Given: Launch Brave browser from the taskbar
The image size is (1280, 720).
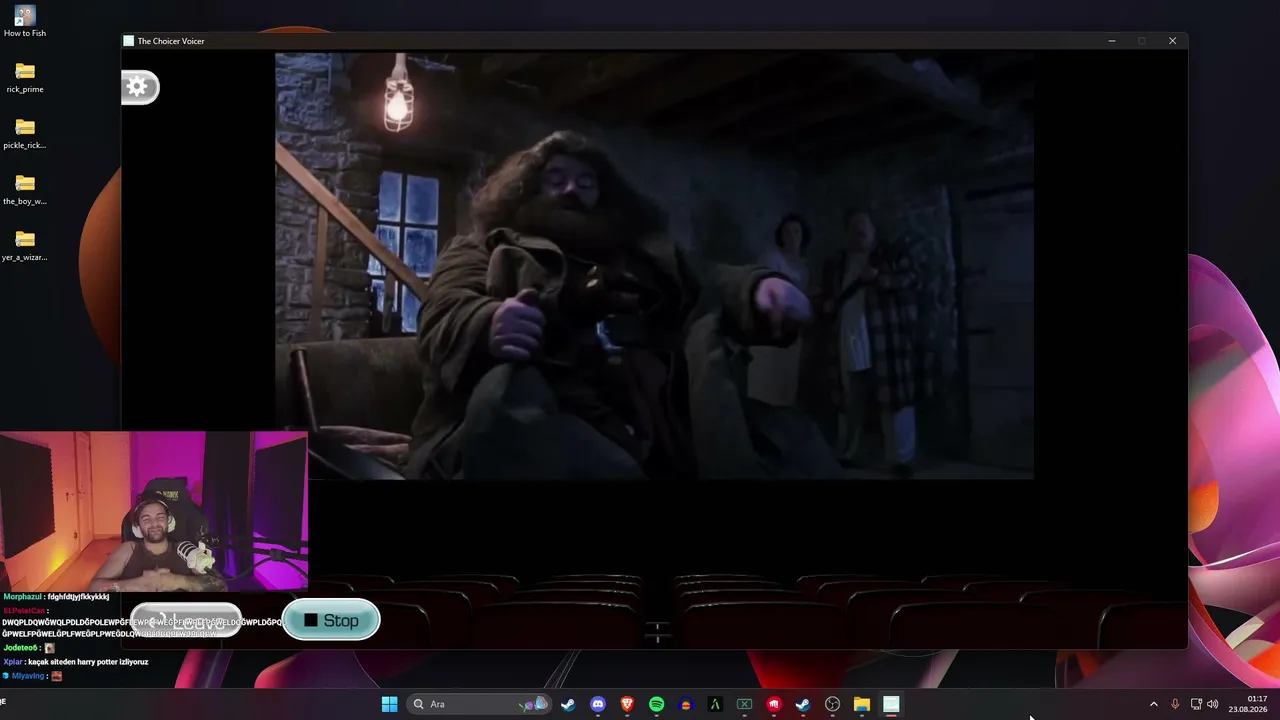Looking at the screenshot, I should click(627, 704).
